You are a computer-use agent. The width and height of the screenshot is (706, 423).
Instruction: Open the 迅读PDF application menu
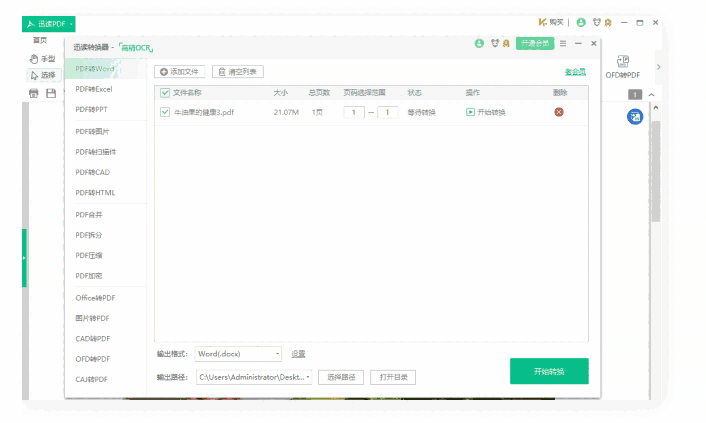pos(49,24)
